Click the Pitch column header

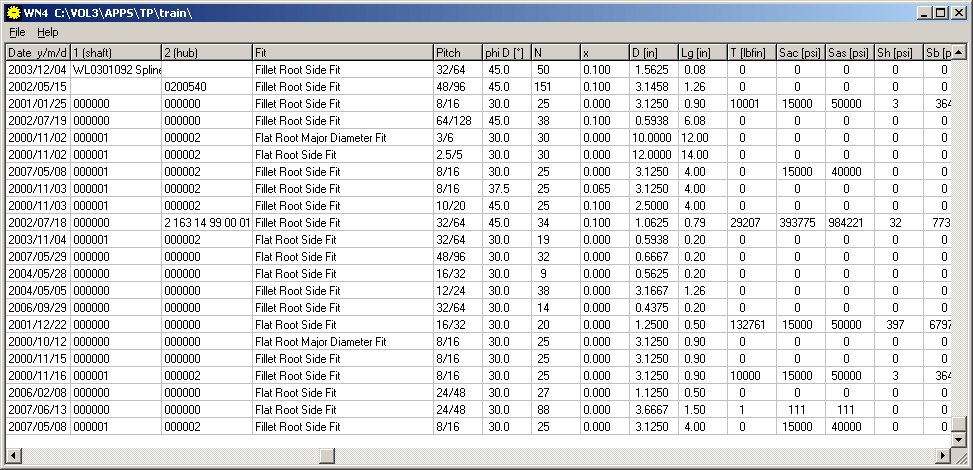(457, 52)
